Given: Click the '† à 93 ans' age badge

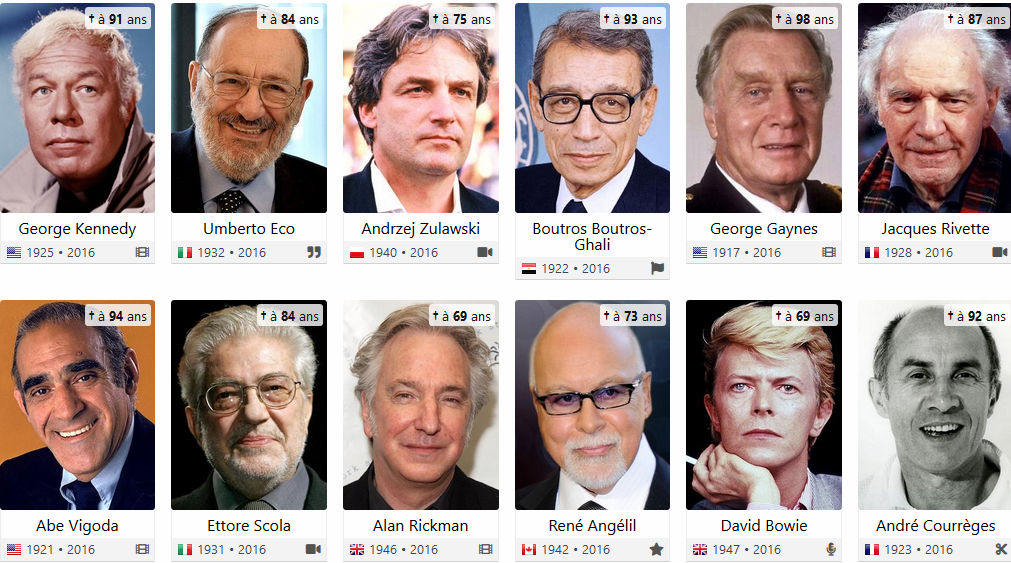Looking at the screenshot, I should [633, 19].
